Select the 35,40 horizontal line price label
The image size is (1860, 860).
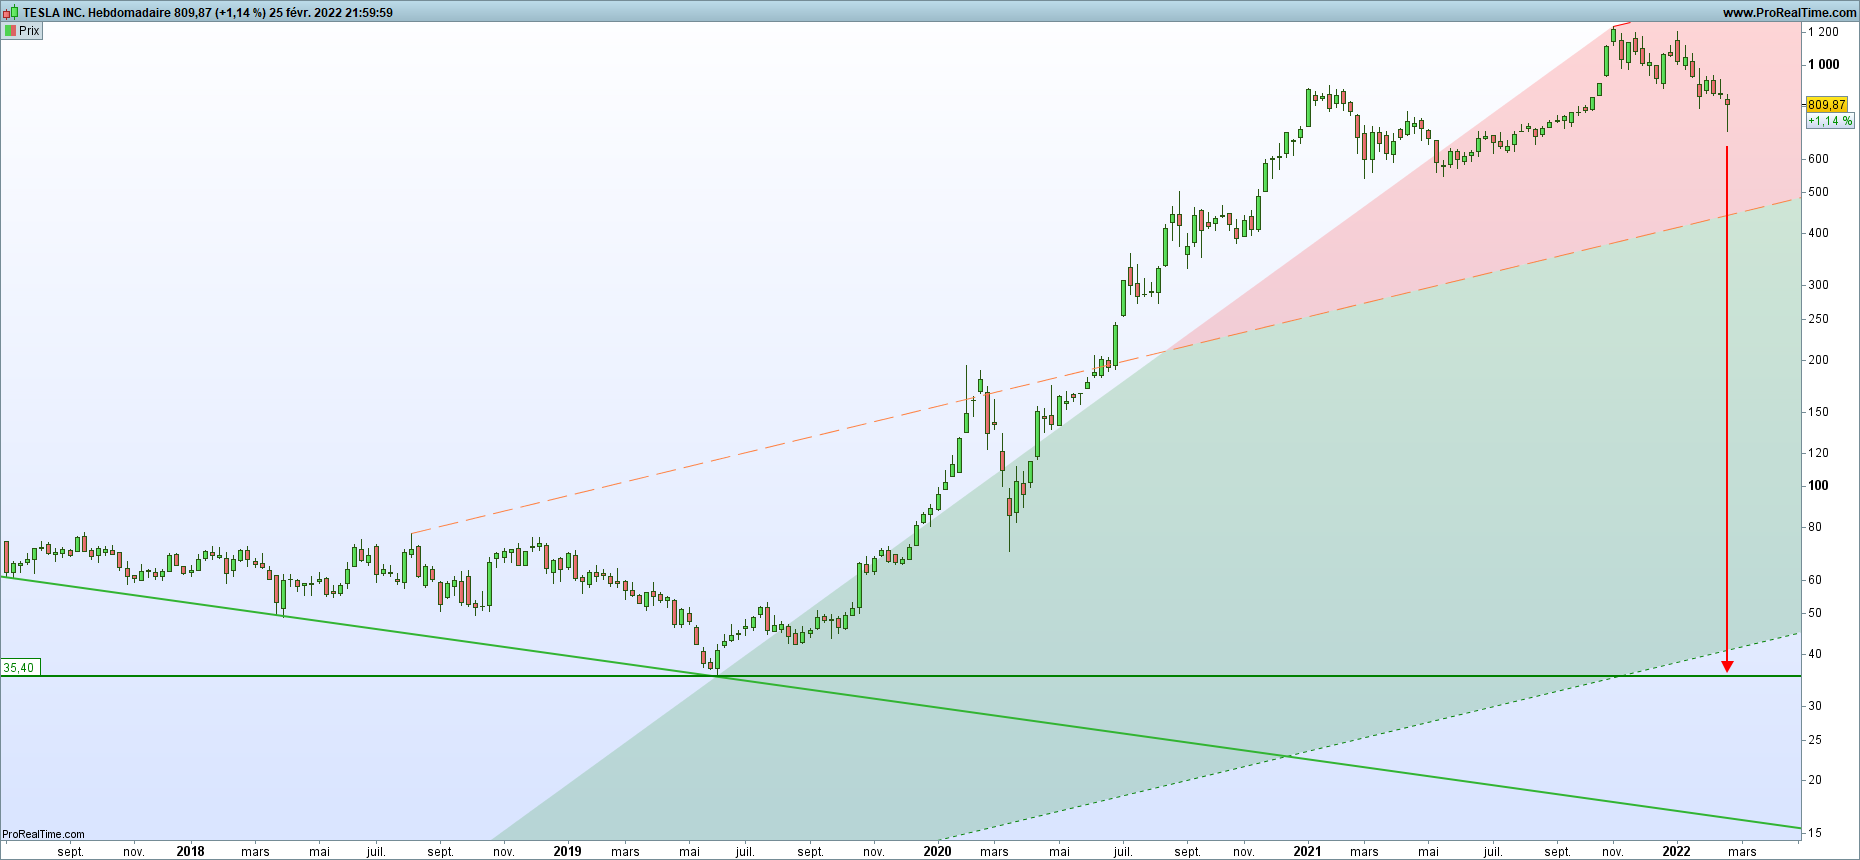(20, 667)
